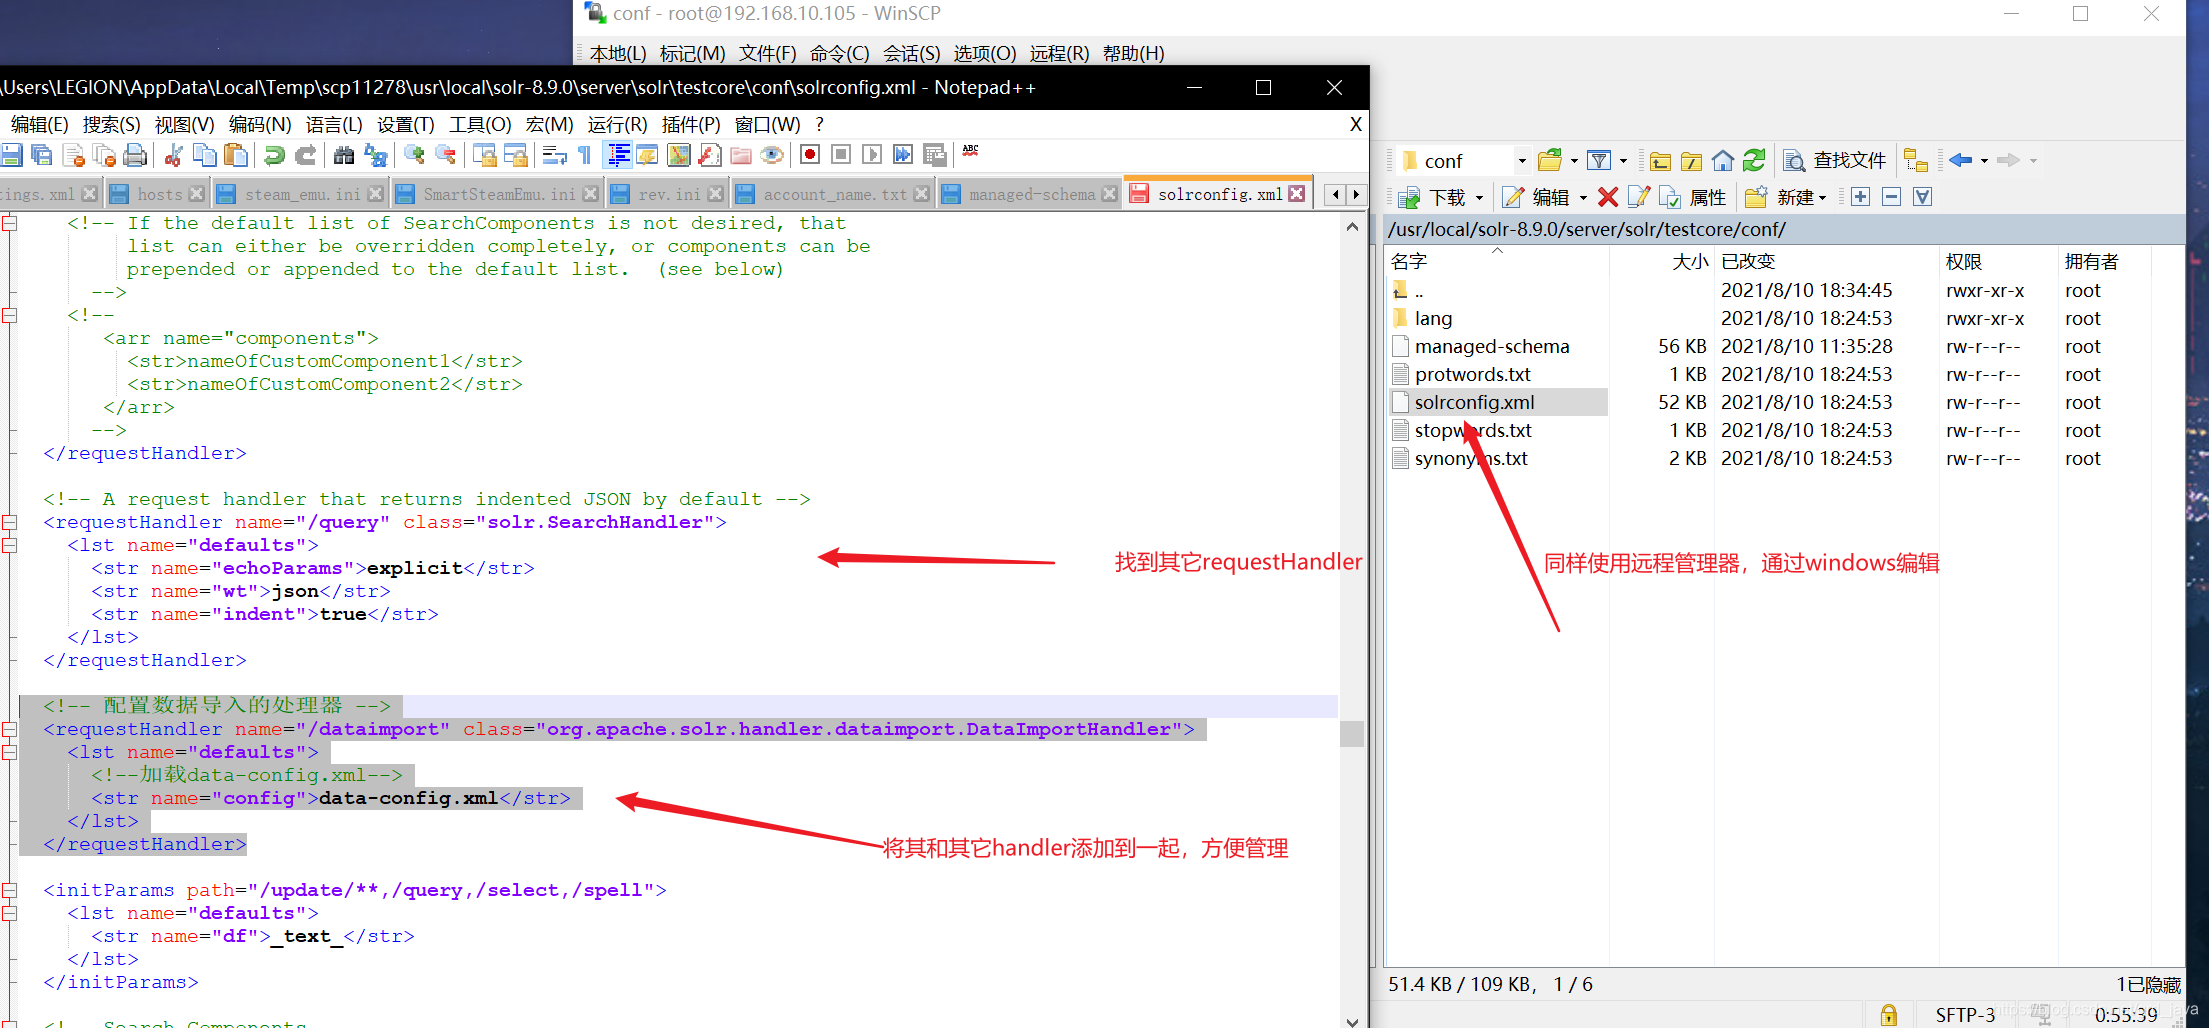
Task: Go to root directory in WinSCP
Action: [1691, 161]
